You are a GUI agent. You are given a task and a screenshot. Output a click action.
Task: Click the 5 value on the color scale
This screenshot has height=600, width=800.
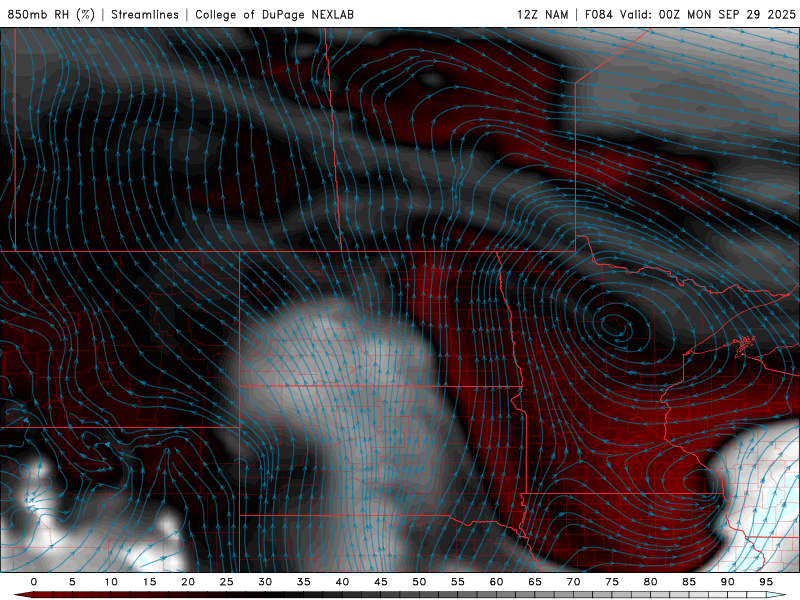[x=72, y=582]
